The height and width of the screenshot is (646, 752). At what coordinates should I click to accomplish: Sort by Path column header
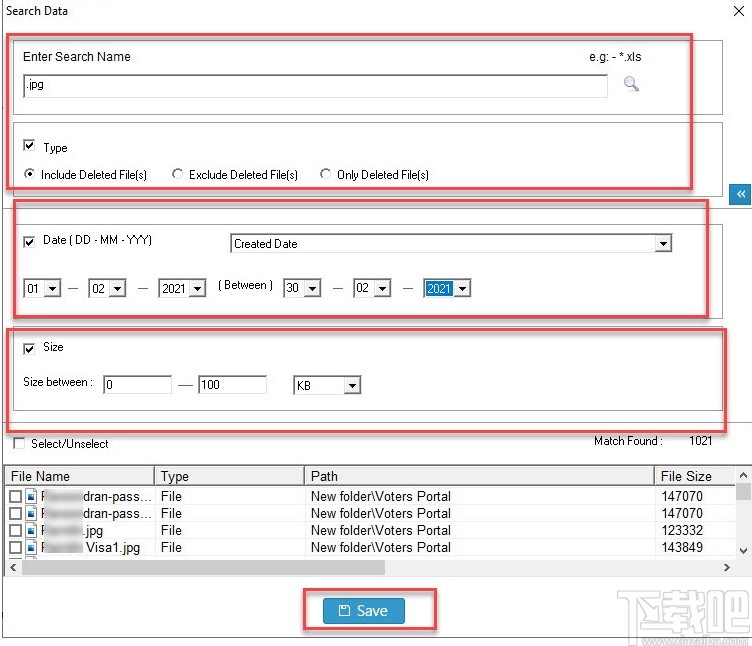[480, 476]
